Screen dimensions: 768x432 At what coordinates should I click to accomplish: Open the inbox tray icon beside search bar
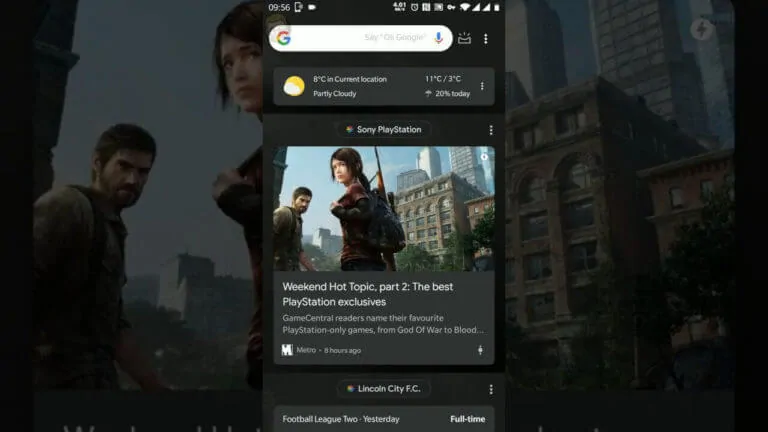point(464,38)
